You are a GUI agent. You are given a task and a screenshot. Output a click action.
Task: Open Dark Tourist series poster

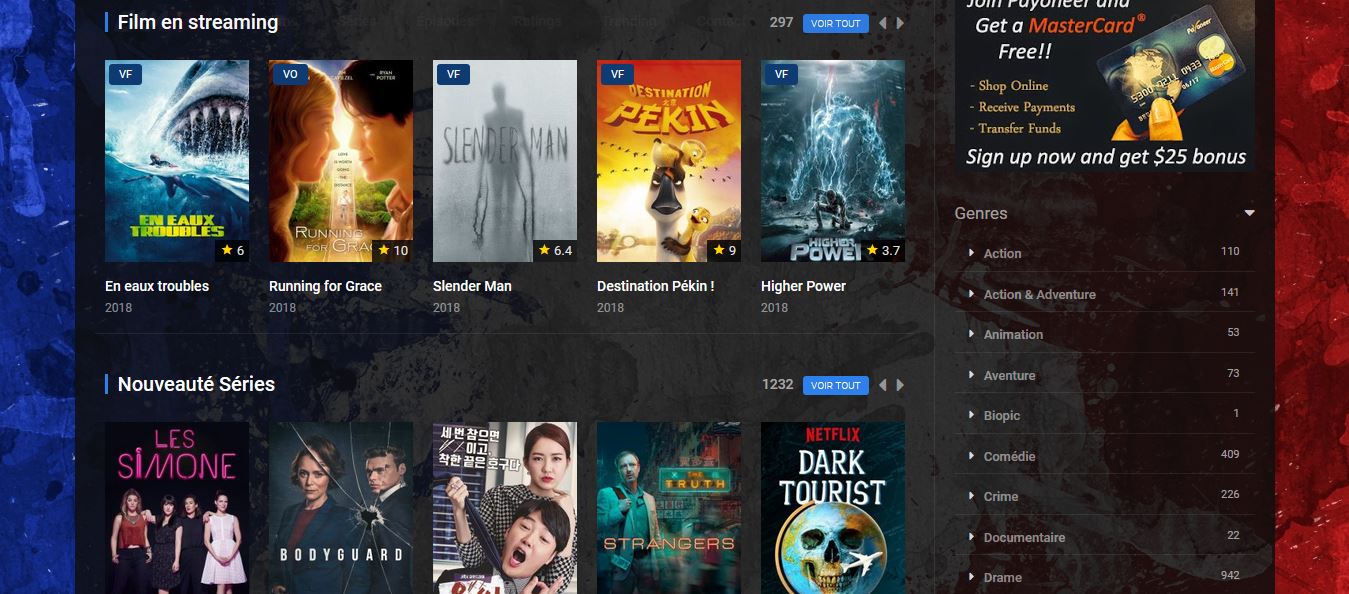[833, 508]
